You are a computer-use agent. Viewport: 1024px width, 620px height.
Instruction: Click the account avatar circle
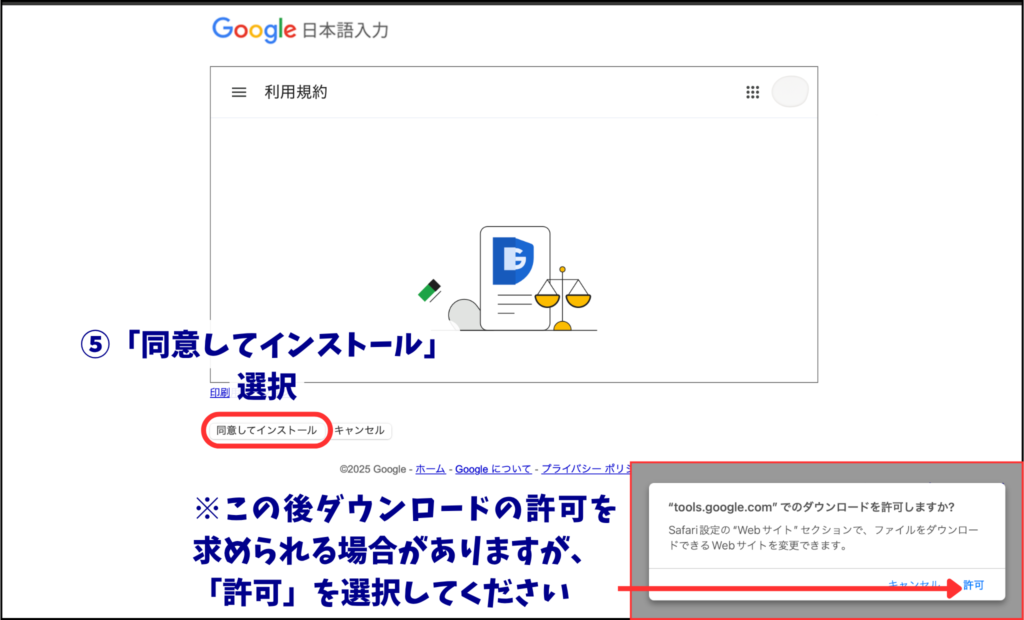pos(790,91)
